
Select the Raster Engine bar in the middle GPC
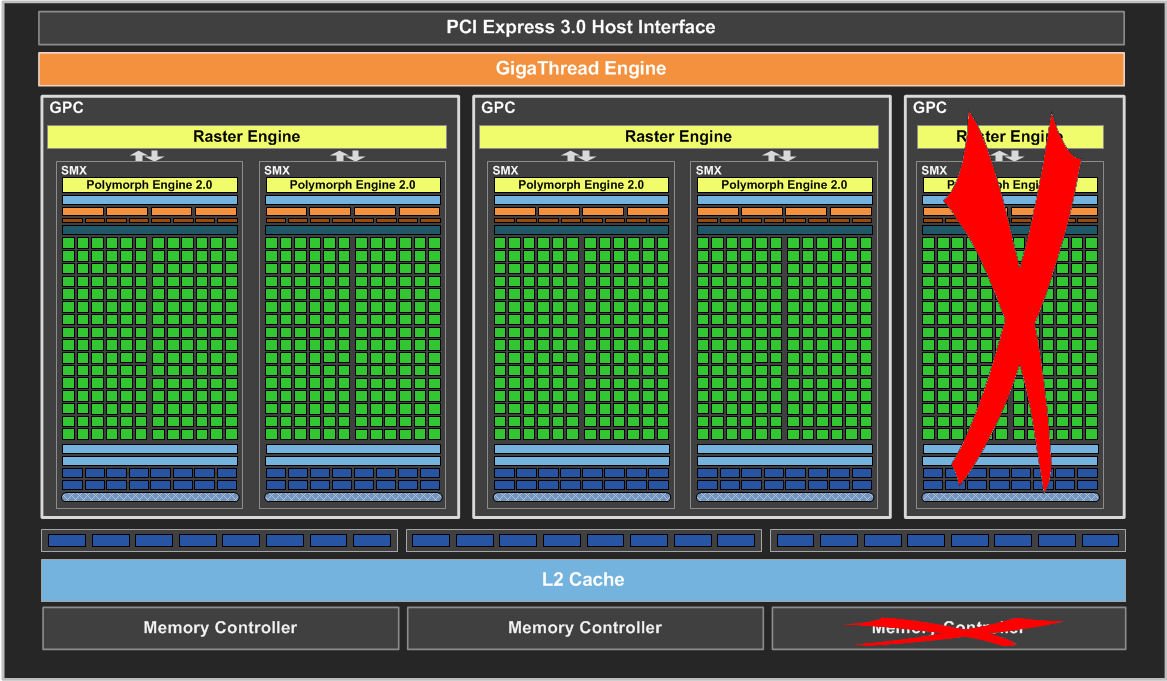click(678, 136)
